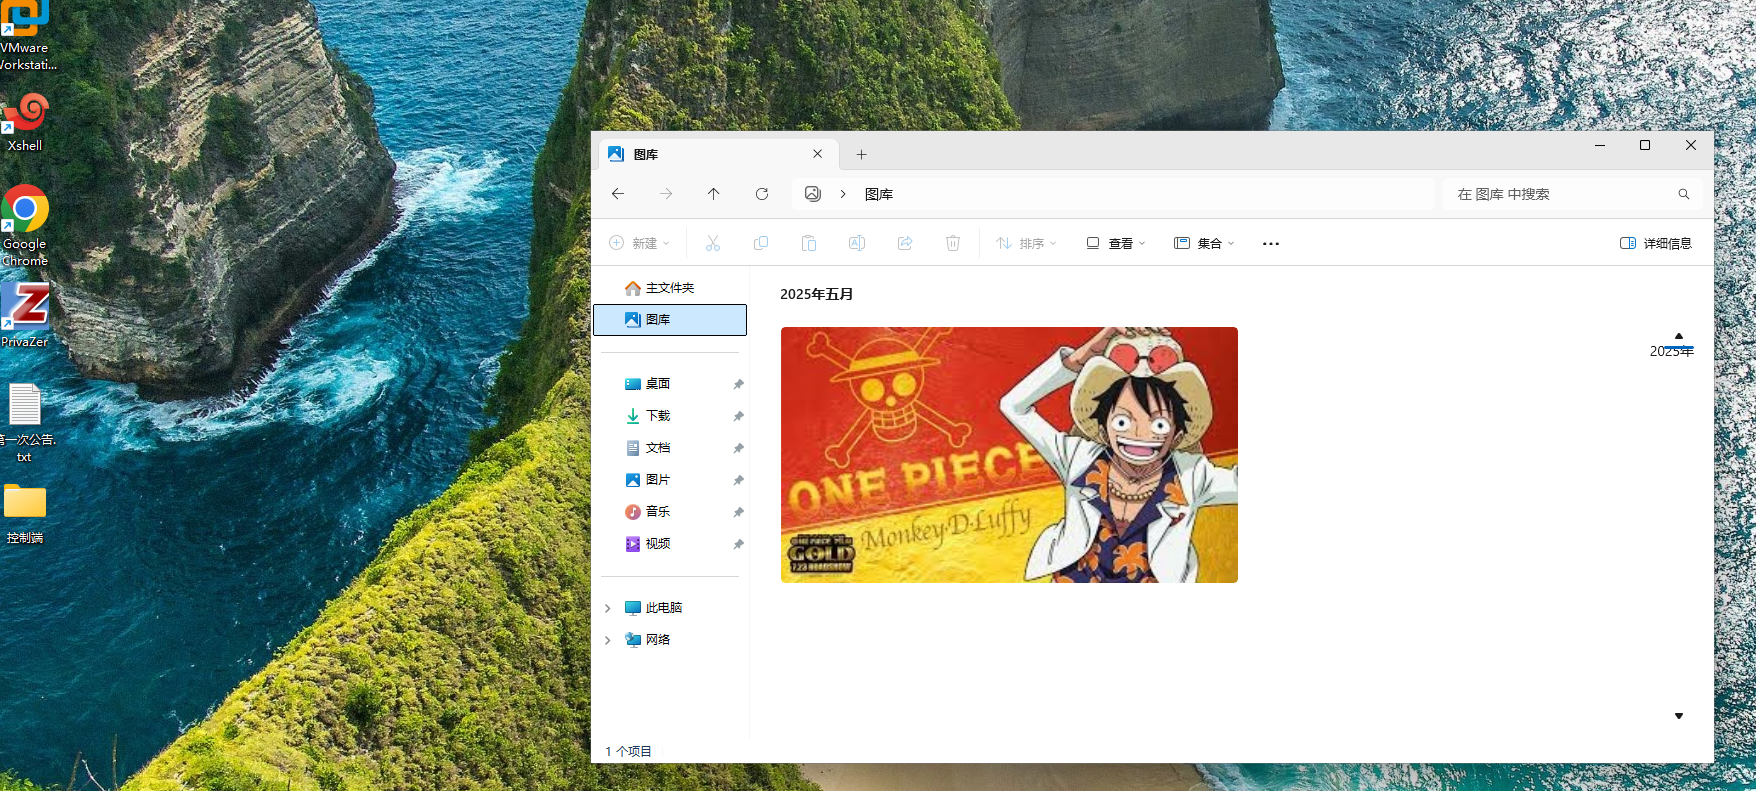Click the 图库 breadcrumb in address bar
Viewport: 1756px width, 791px height.
[x=879, y=194]
